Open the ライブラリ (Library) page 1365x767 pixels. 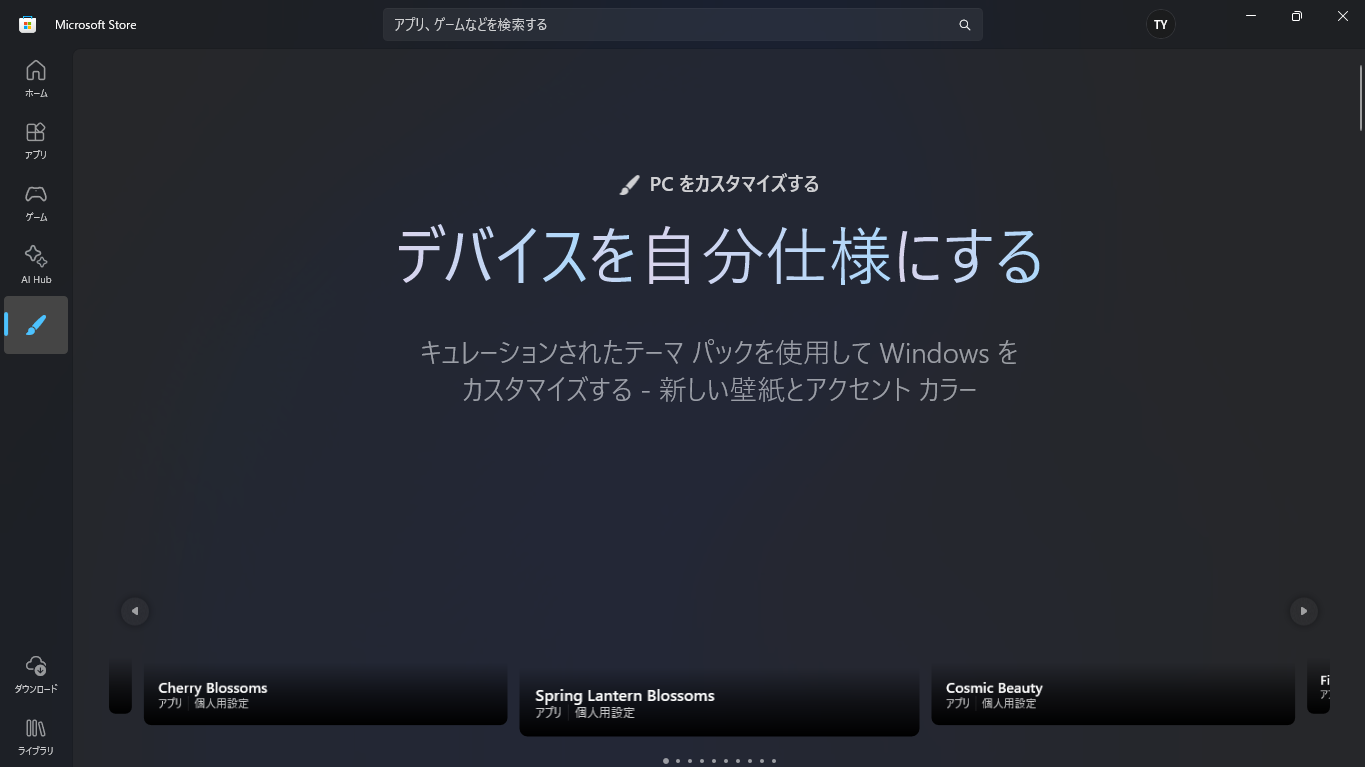tap(36, 736)
